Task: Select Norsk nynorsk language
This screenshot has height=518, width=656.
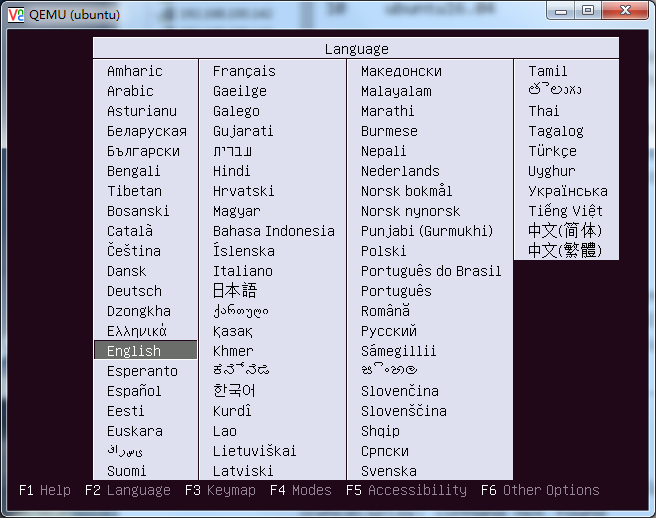Action: [410, 211]
